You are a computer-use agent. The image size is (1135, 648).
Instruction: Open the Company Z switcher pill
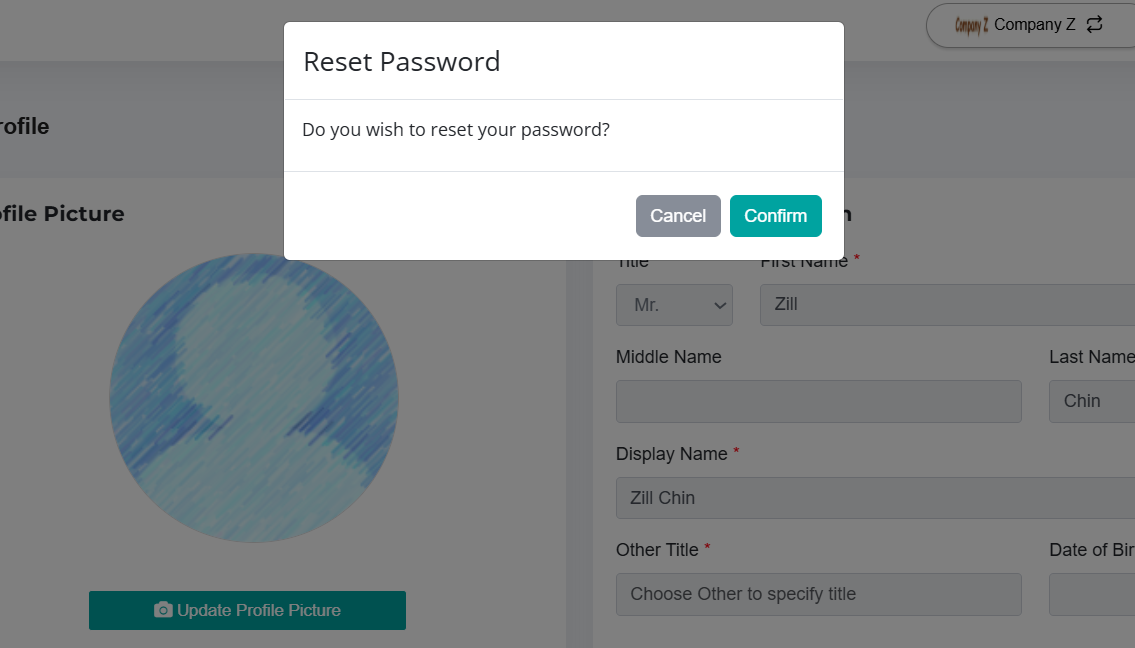1031,25
